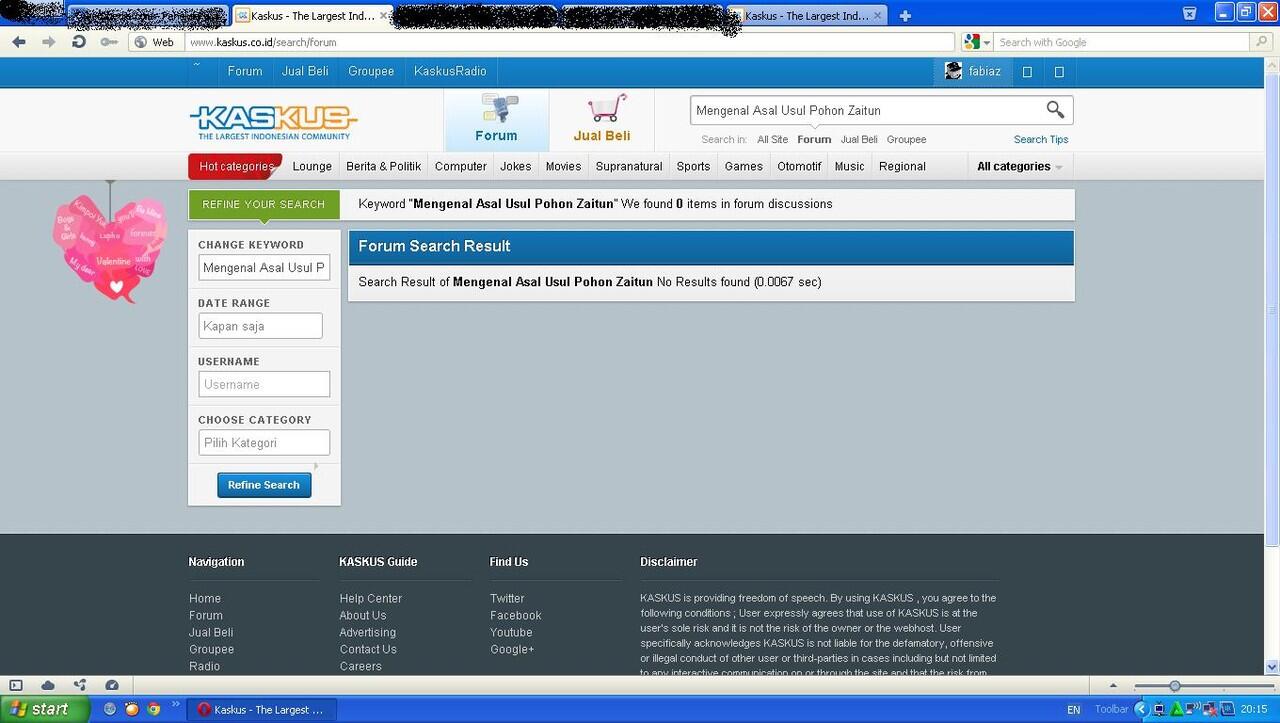
Task: Submit the Google search magnifier icon
Action: [1262, 42]
